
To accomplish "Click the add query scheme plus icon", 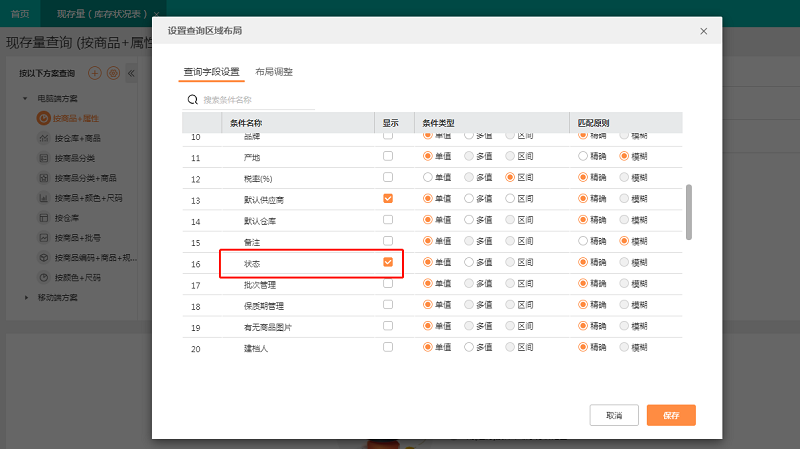I will 94,73.
